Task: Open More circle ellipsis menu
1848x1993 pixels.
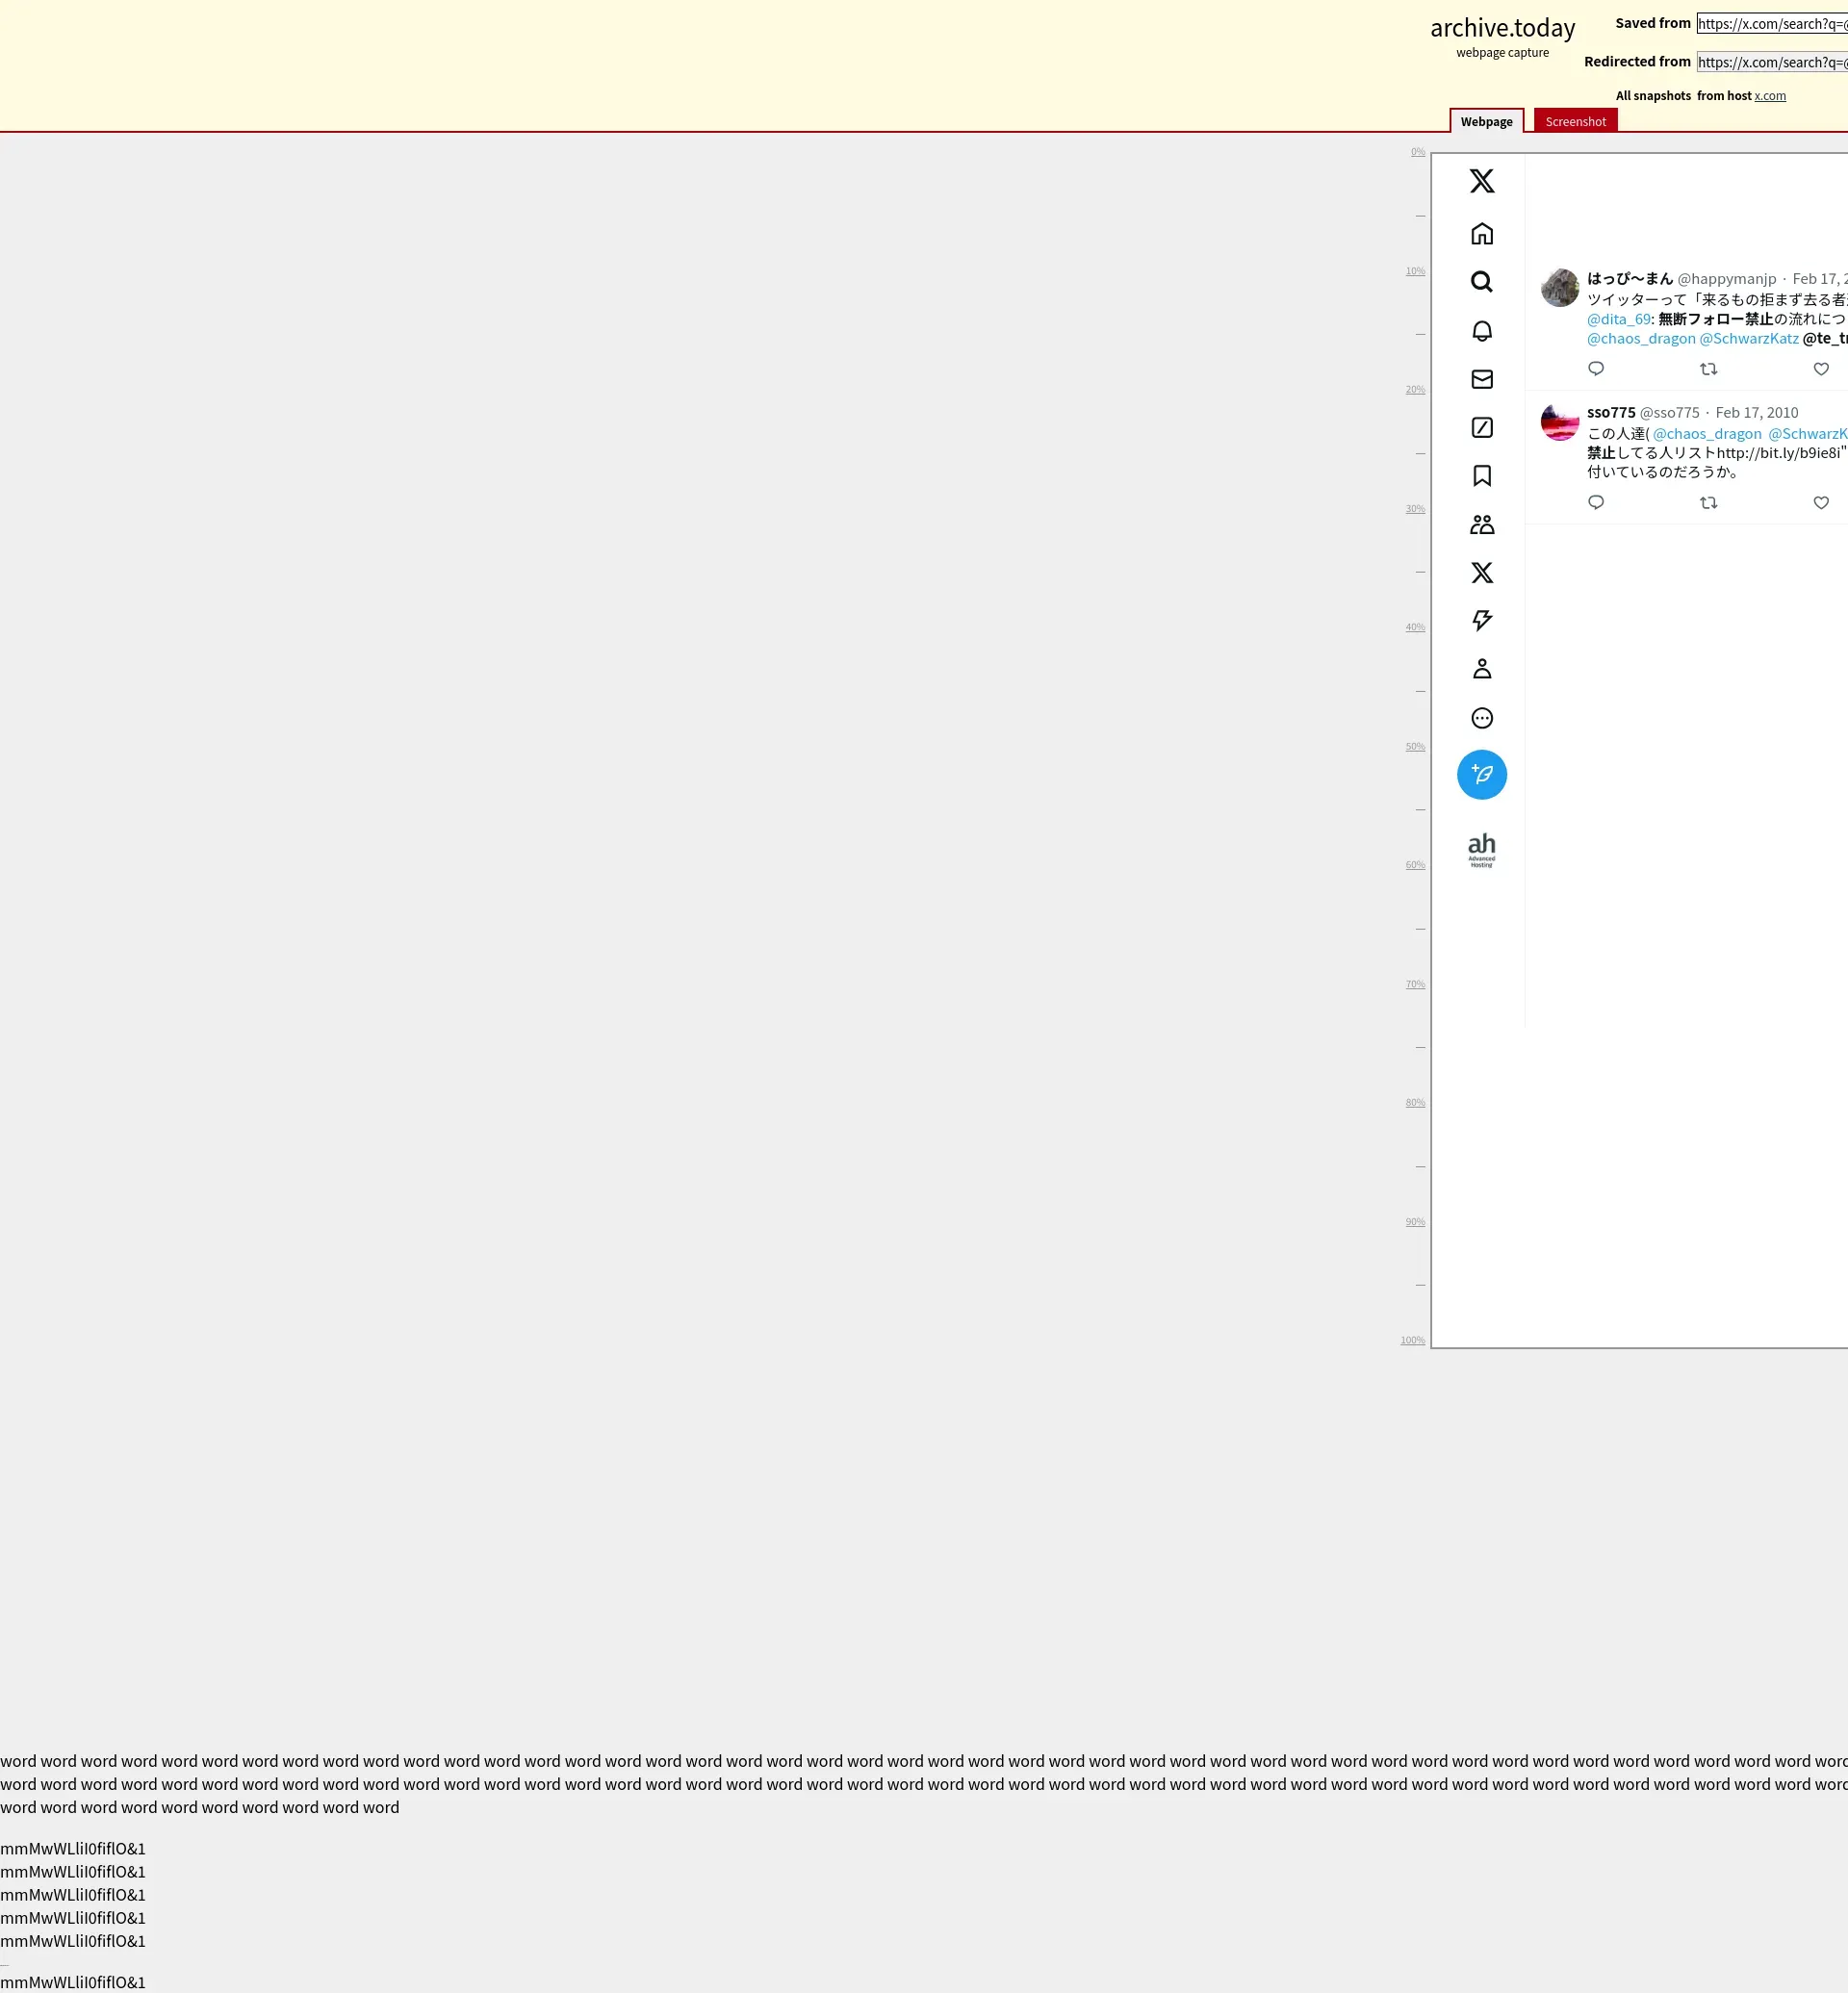Action: click(x=1481, y=718)
